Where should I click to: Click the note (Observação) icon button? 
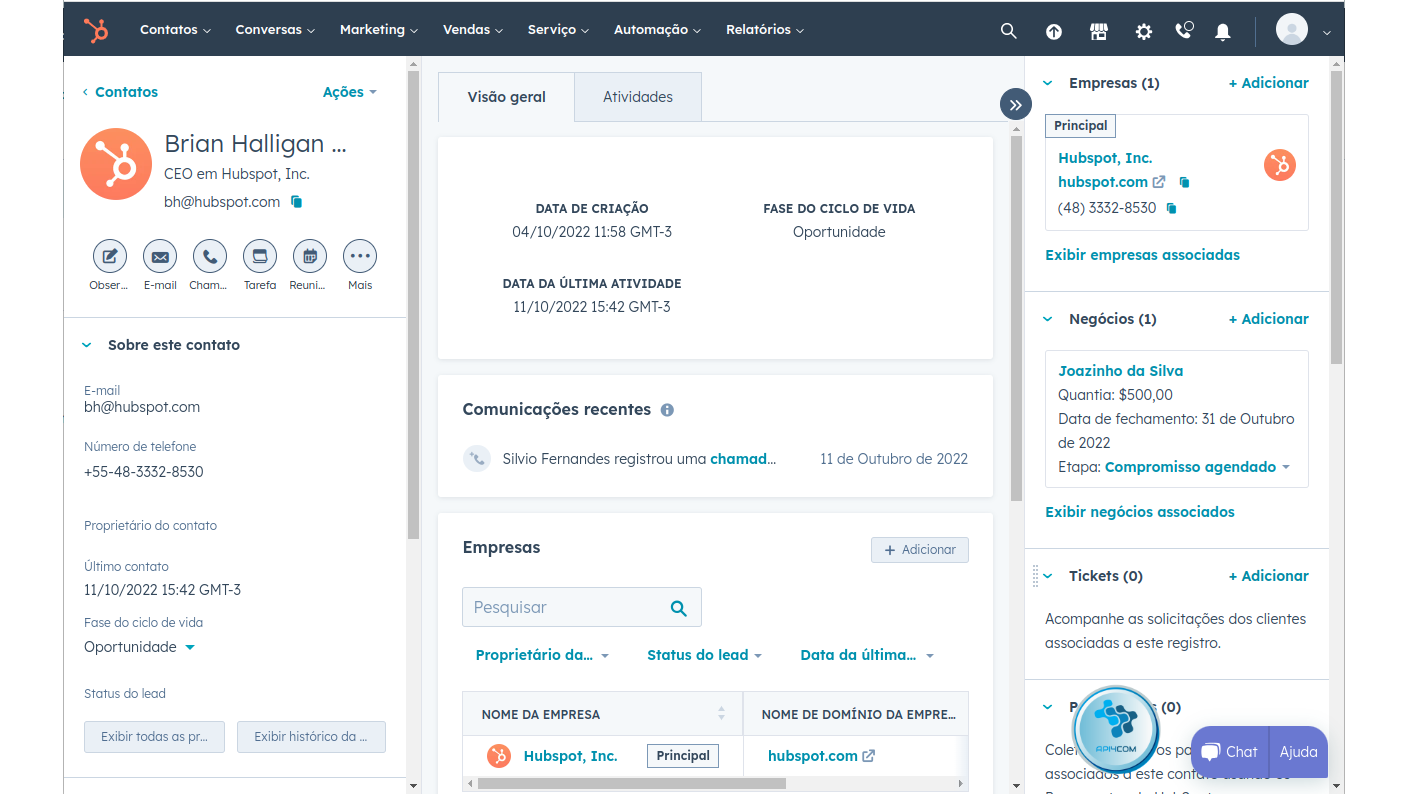point(110,257)
